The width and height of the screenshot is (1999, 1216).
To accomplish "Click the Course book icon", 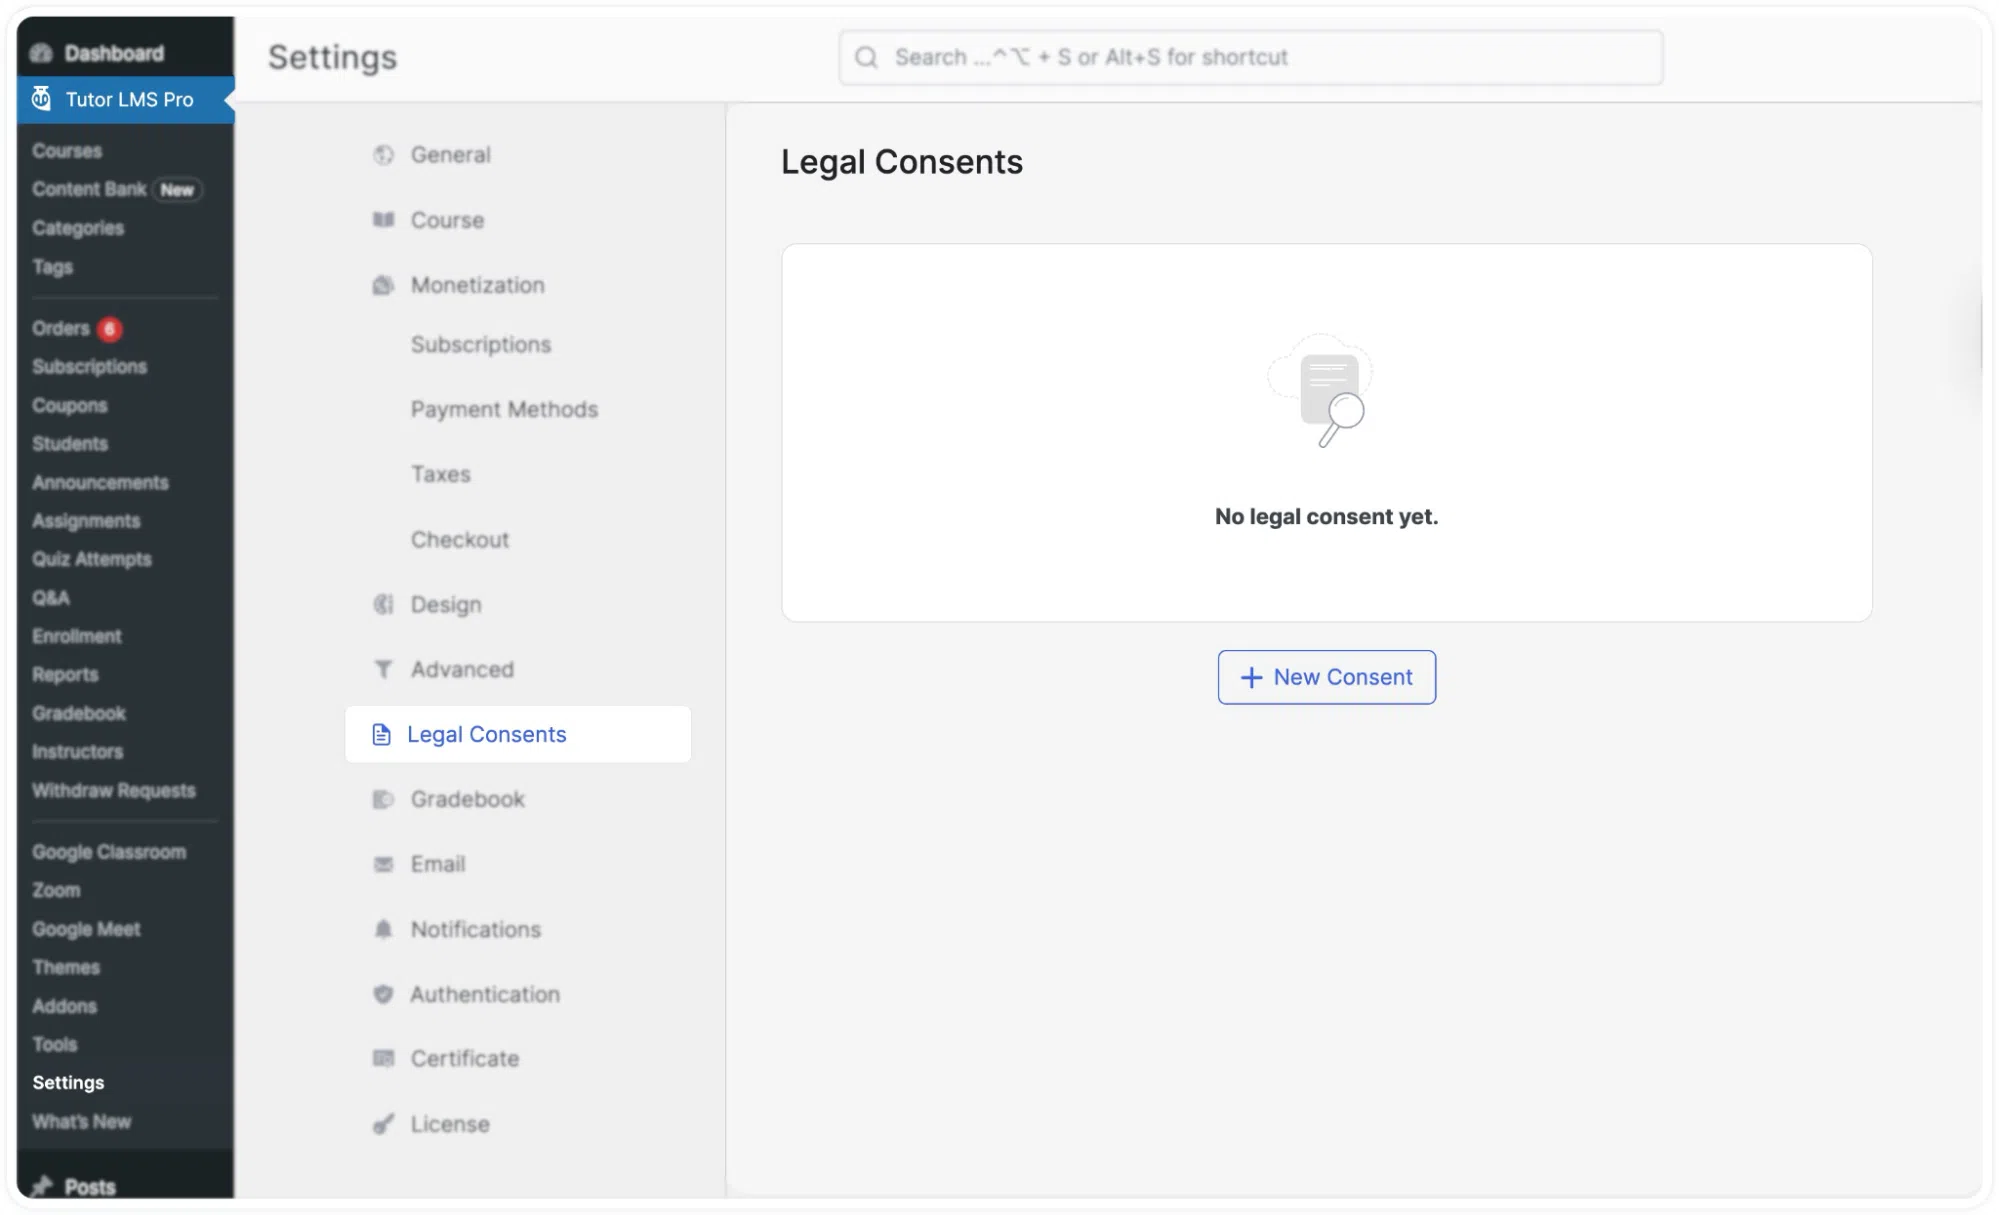I will [383, 220].
